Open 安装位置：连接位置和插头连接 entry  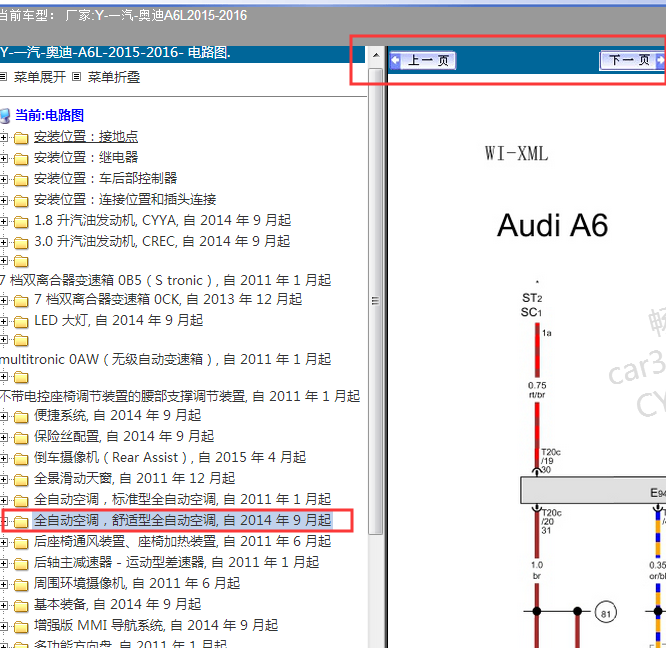(x=125, y=200)
